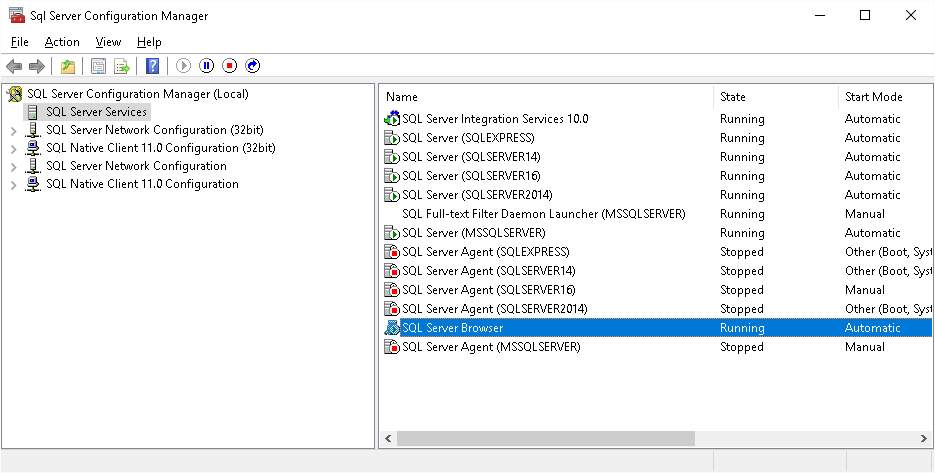Click the SQL Server (SQLEXPRESS) service icon

pyautogui.click(x=392, y=138)
